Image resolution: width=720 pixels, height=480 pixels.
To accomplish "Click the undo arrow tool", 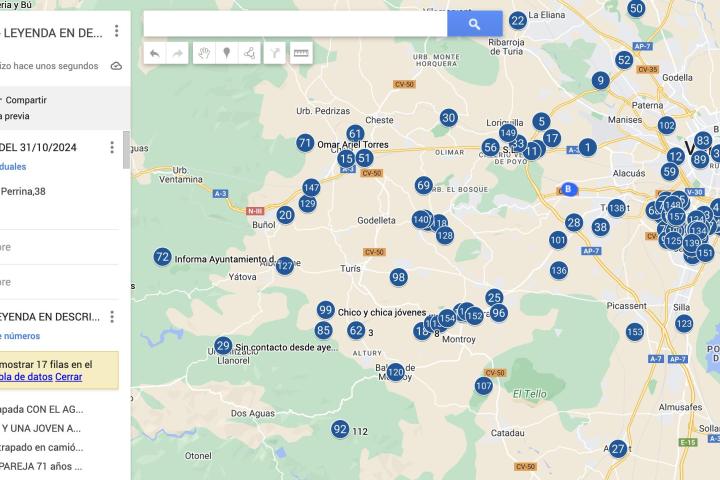I will click(155, 53).
